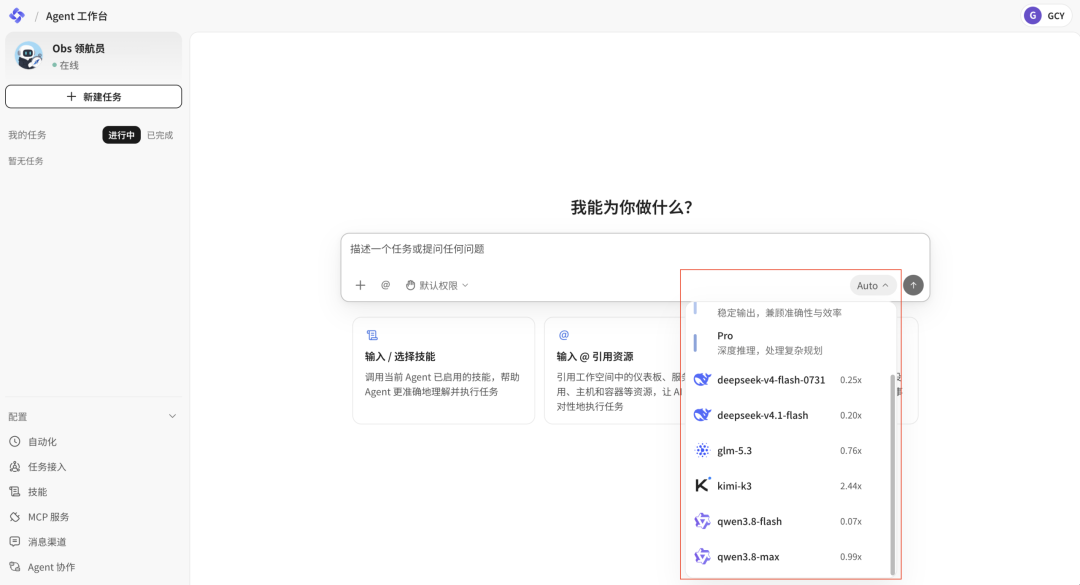This screenshot has width=1080, height=585.
Task: Click the send arrow button
Action: [913, 285]
